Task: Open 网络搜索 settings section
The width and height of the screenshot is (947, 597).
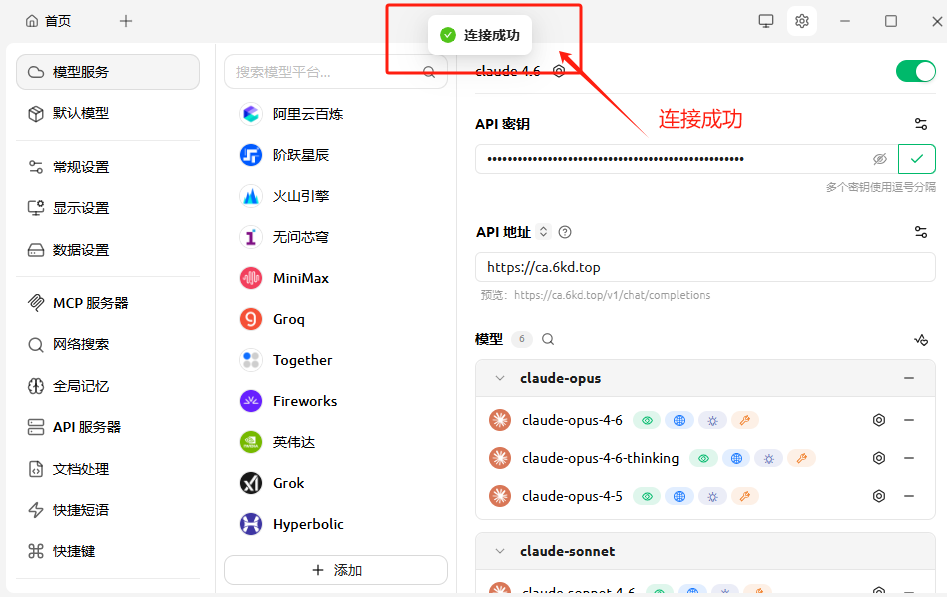Action: 108,344
